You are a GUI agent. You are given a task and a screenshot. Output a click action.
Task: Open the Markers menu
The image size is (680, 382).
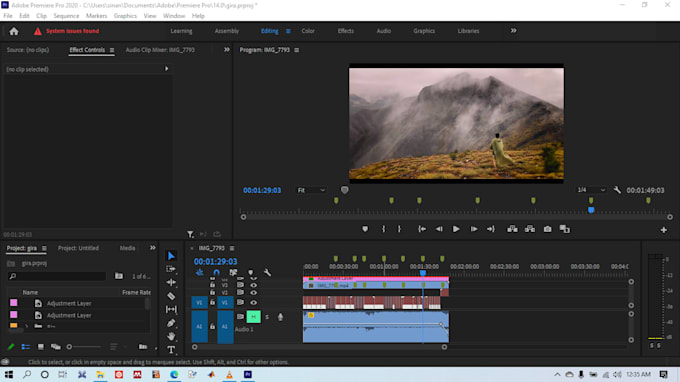tap(96, 16)
